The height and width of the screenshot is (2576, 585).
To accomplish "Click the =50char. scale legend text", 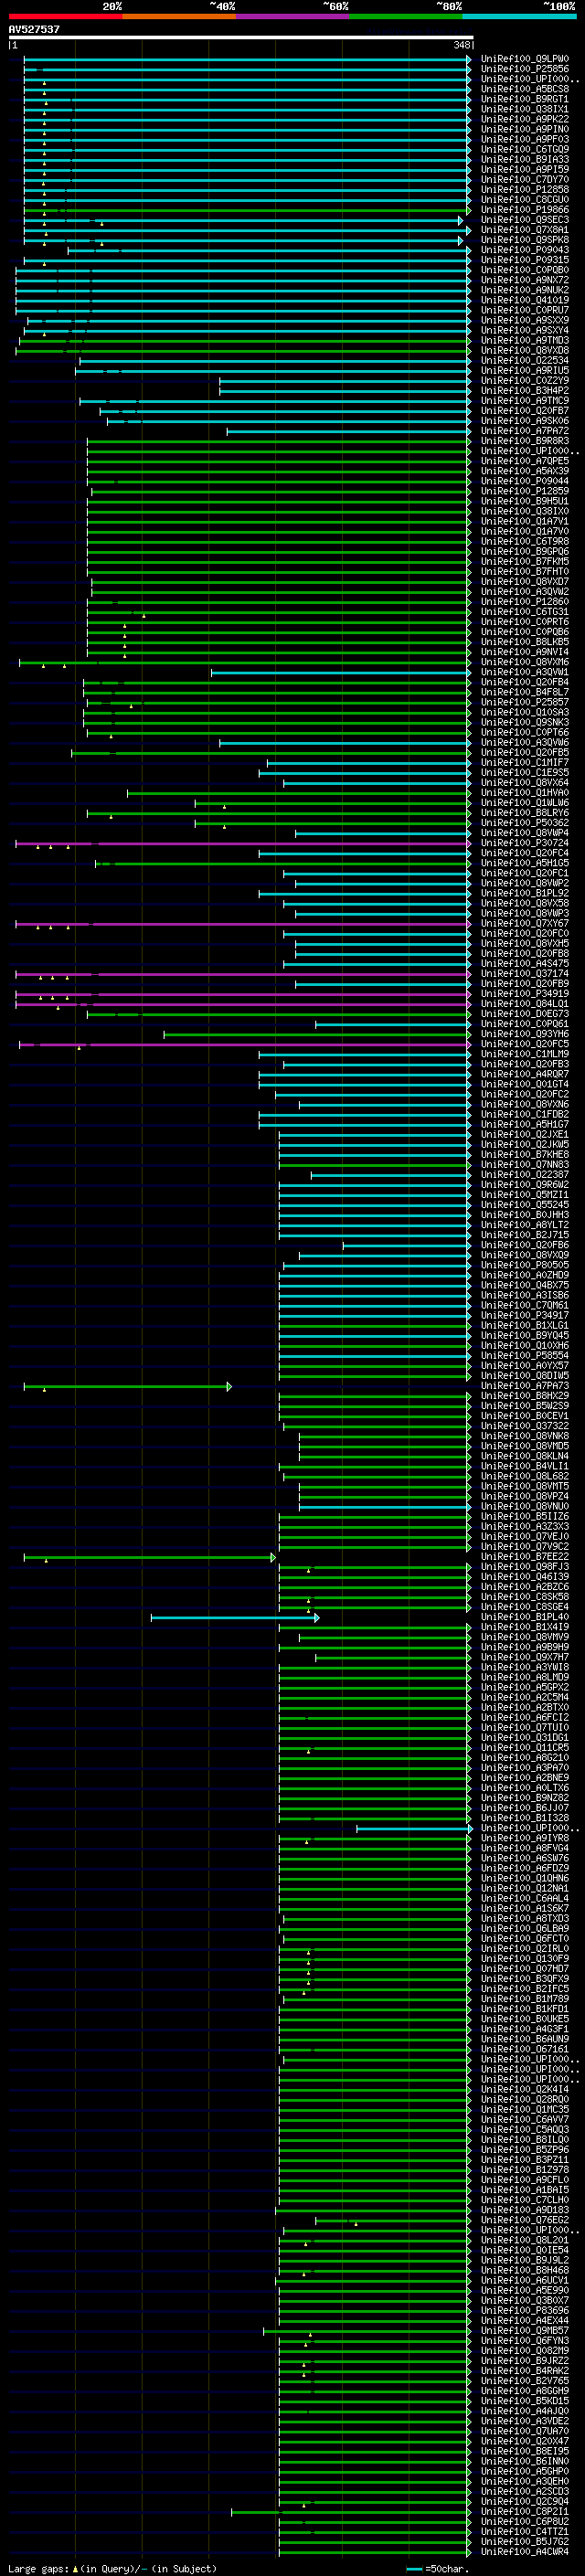I will (x=446, y=2569).
